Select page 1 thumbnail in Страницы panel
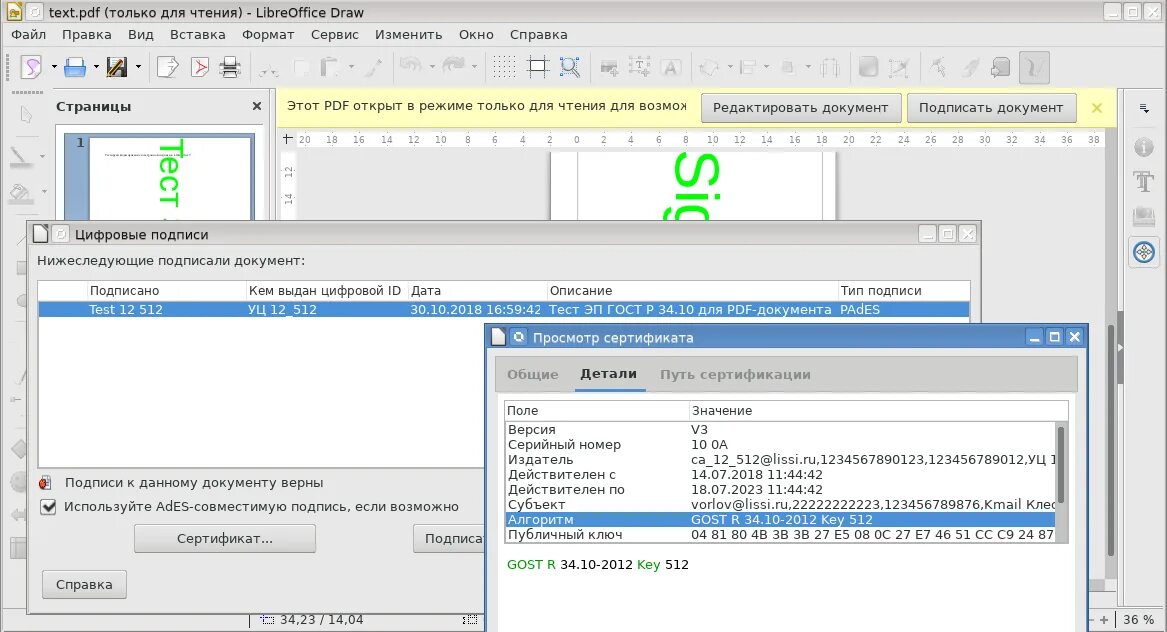Screen dimensions: 1167x632 pyautogui.click(x=170, y=177)
